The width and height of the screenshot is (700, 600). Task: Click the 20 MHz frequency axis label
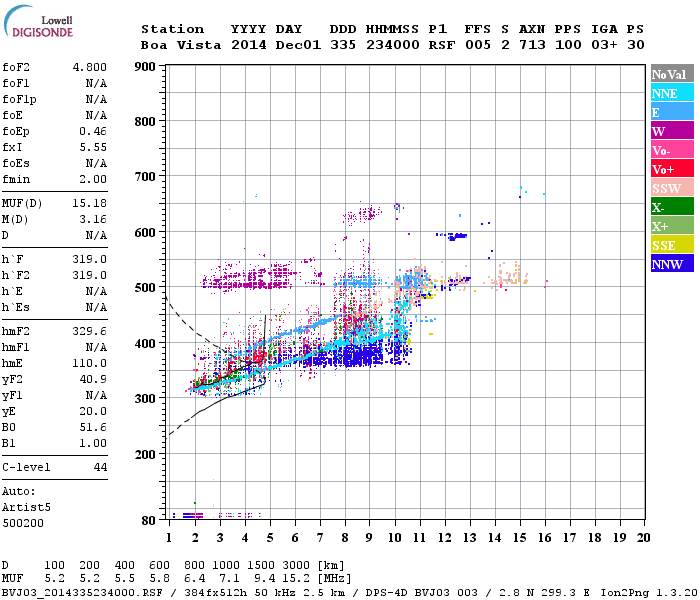click(x=643, y=538)
